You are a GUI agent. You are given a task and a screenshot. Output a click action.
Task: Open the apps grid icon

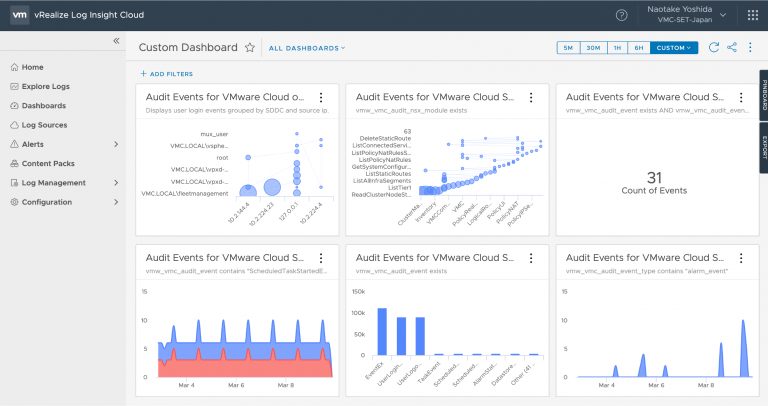tap(753, 15)
